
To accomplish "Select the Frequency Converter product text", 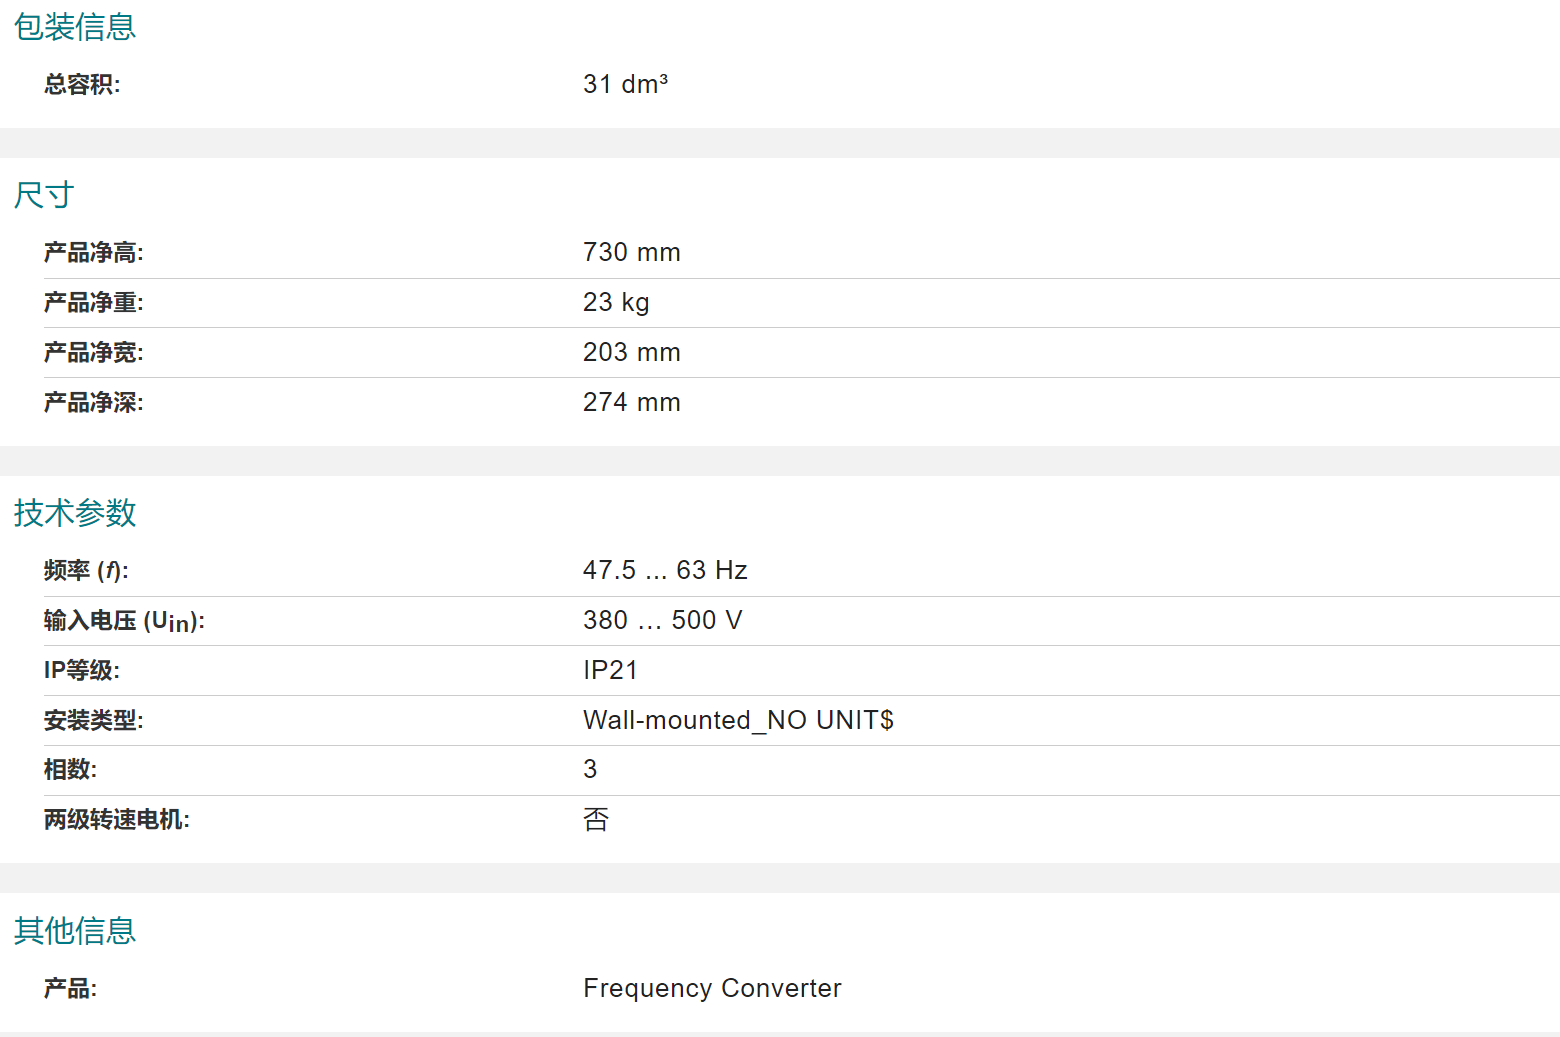I will pyautogui.click(x=712, y=988).
